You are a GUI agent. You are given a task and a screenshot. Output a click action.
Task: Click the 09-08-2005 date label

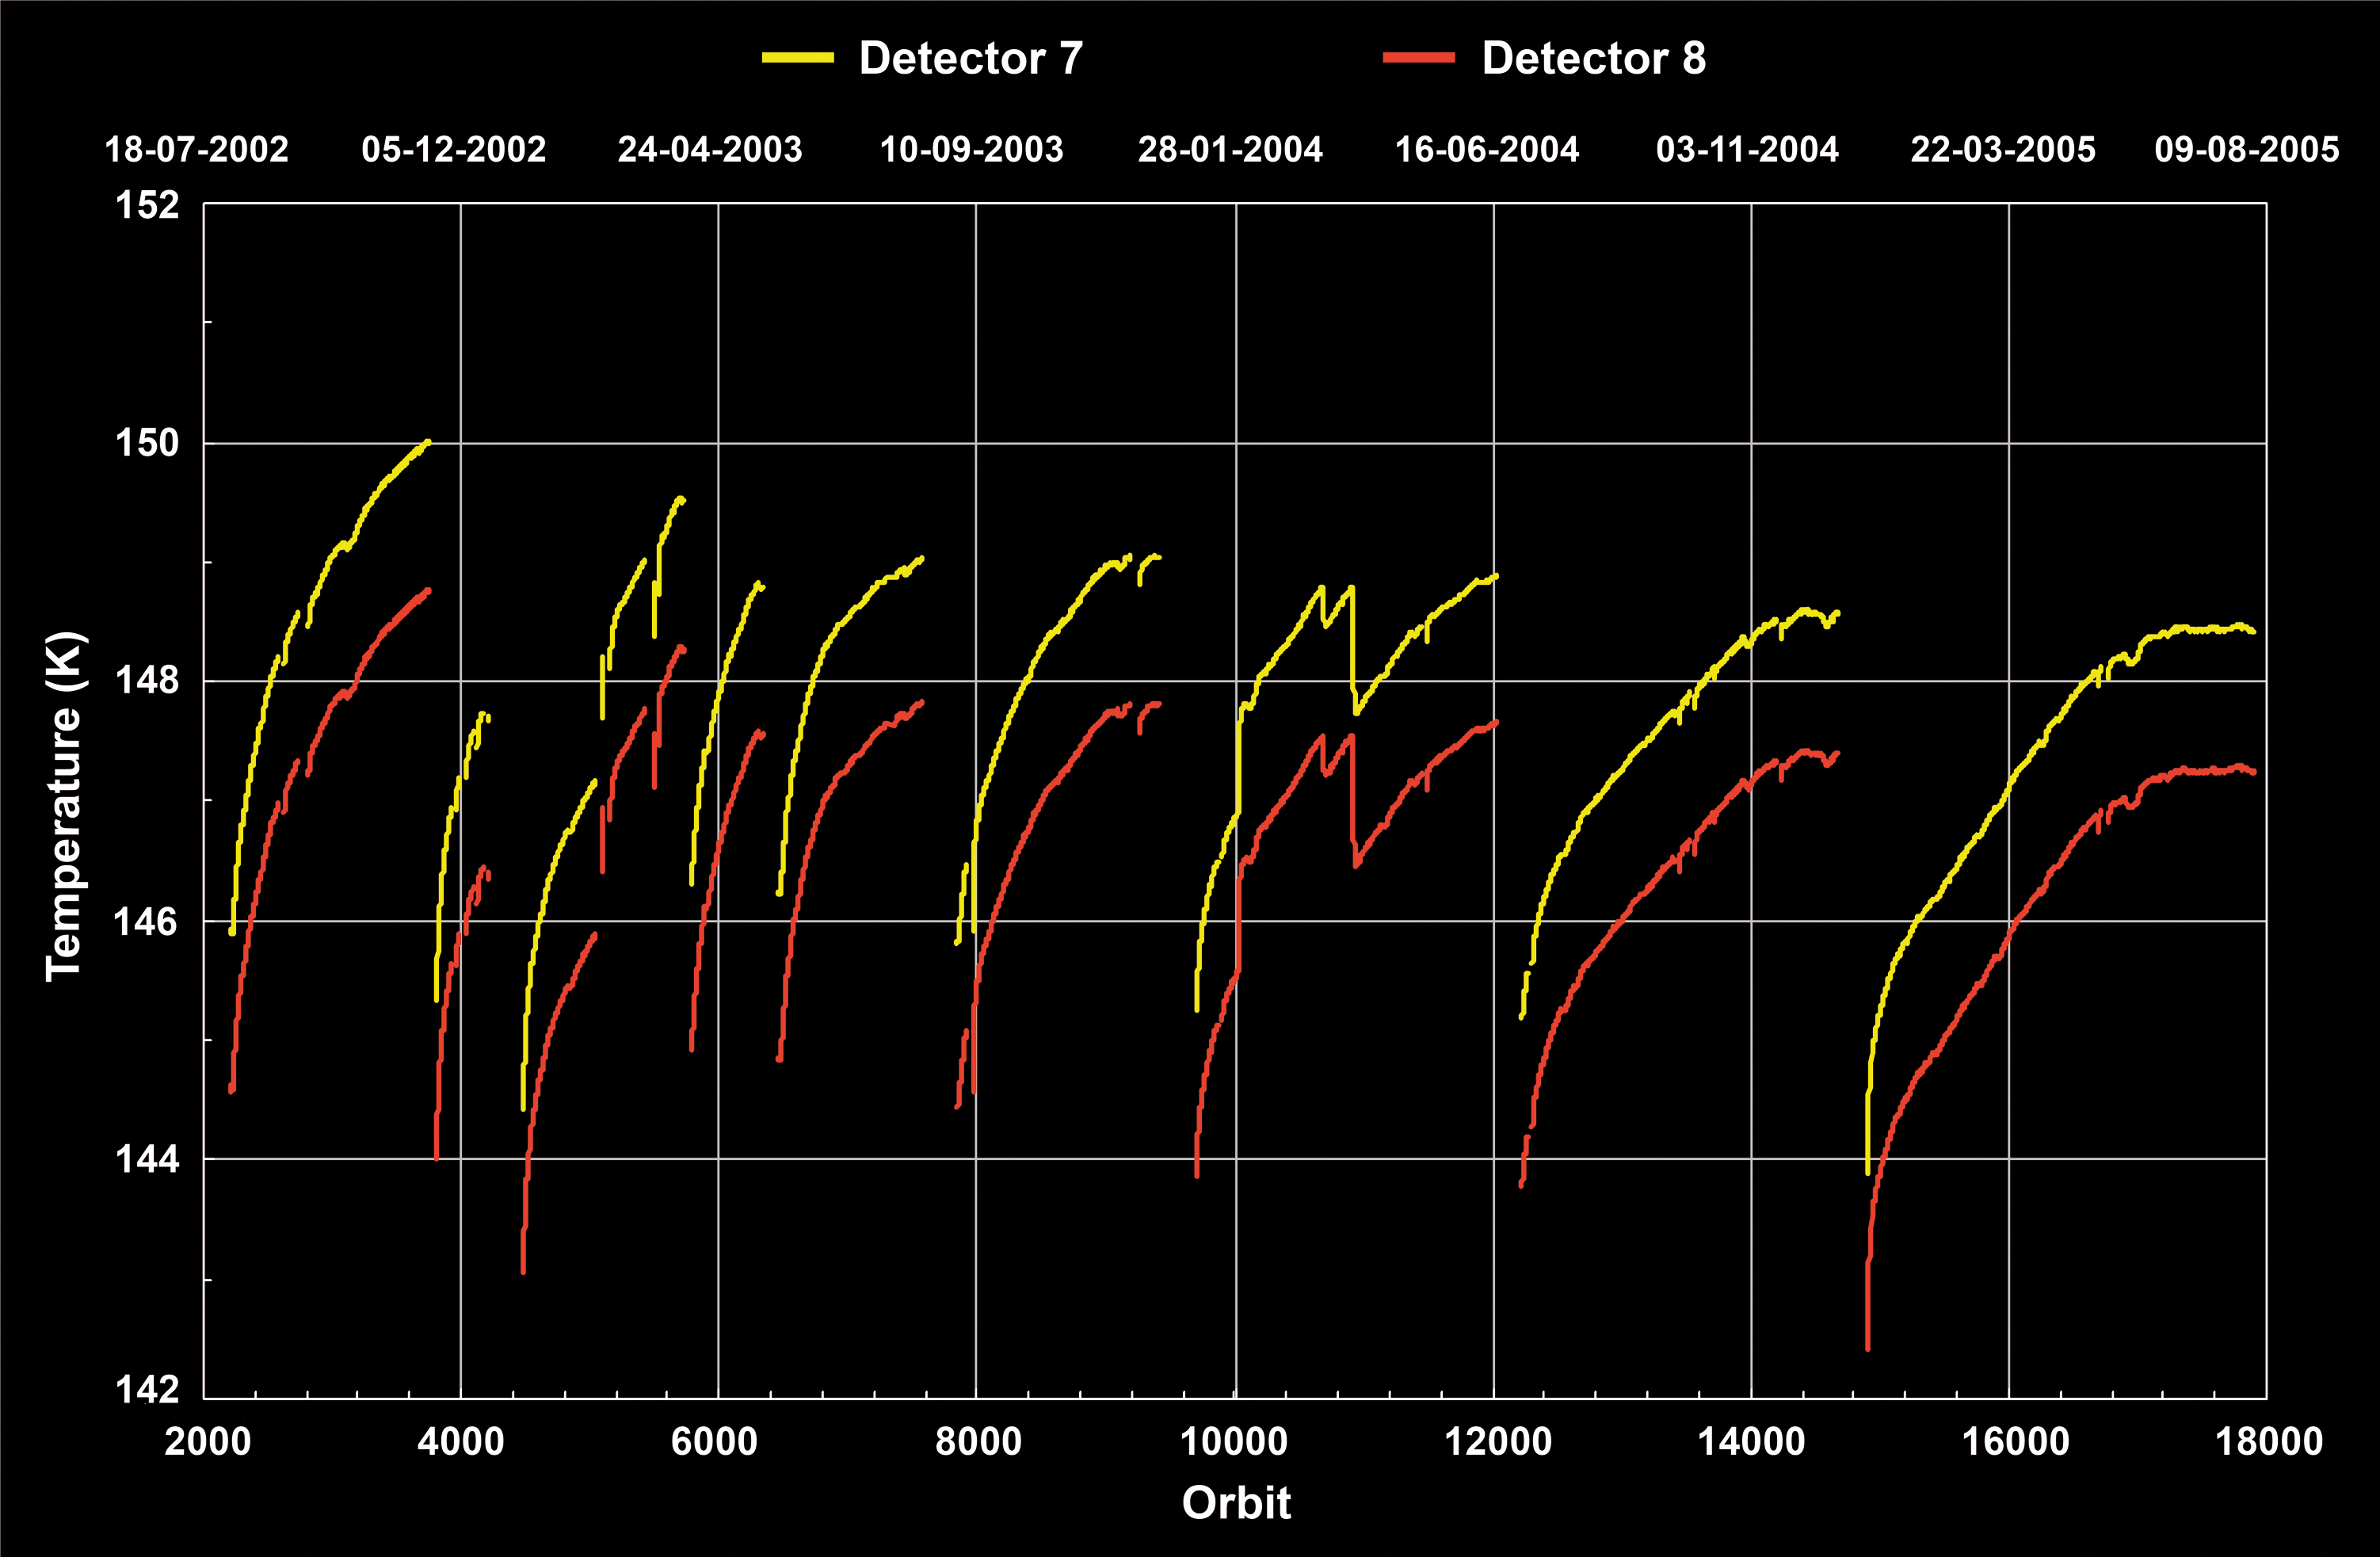[x=2247, y=150]
